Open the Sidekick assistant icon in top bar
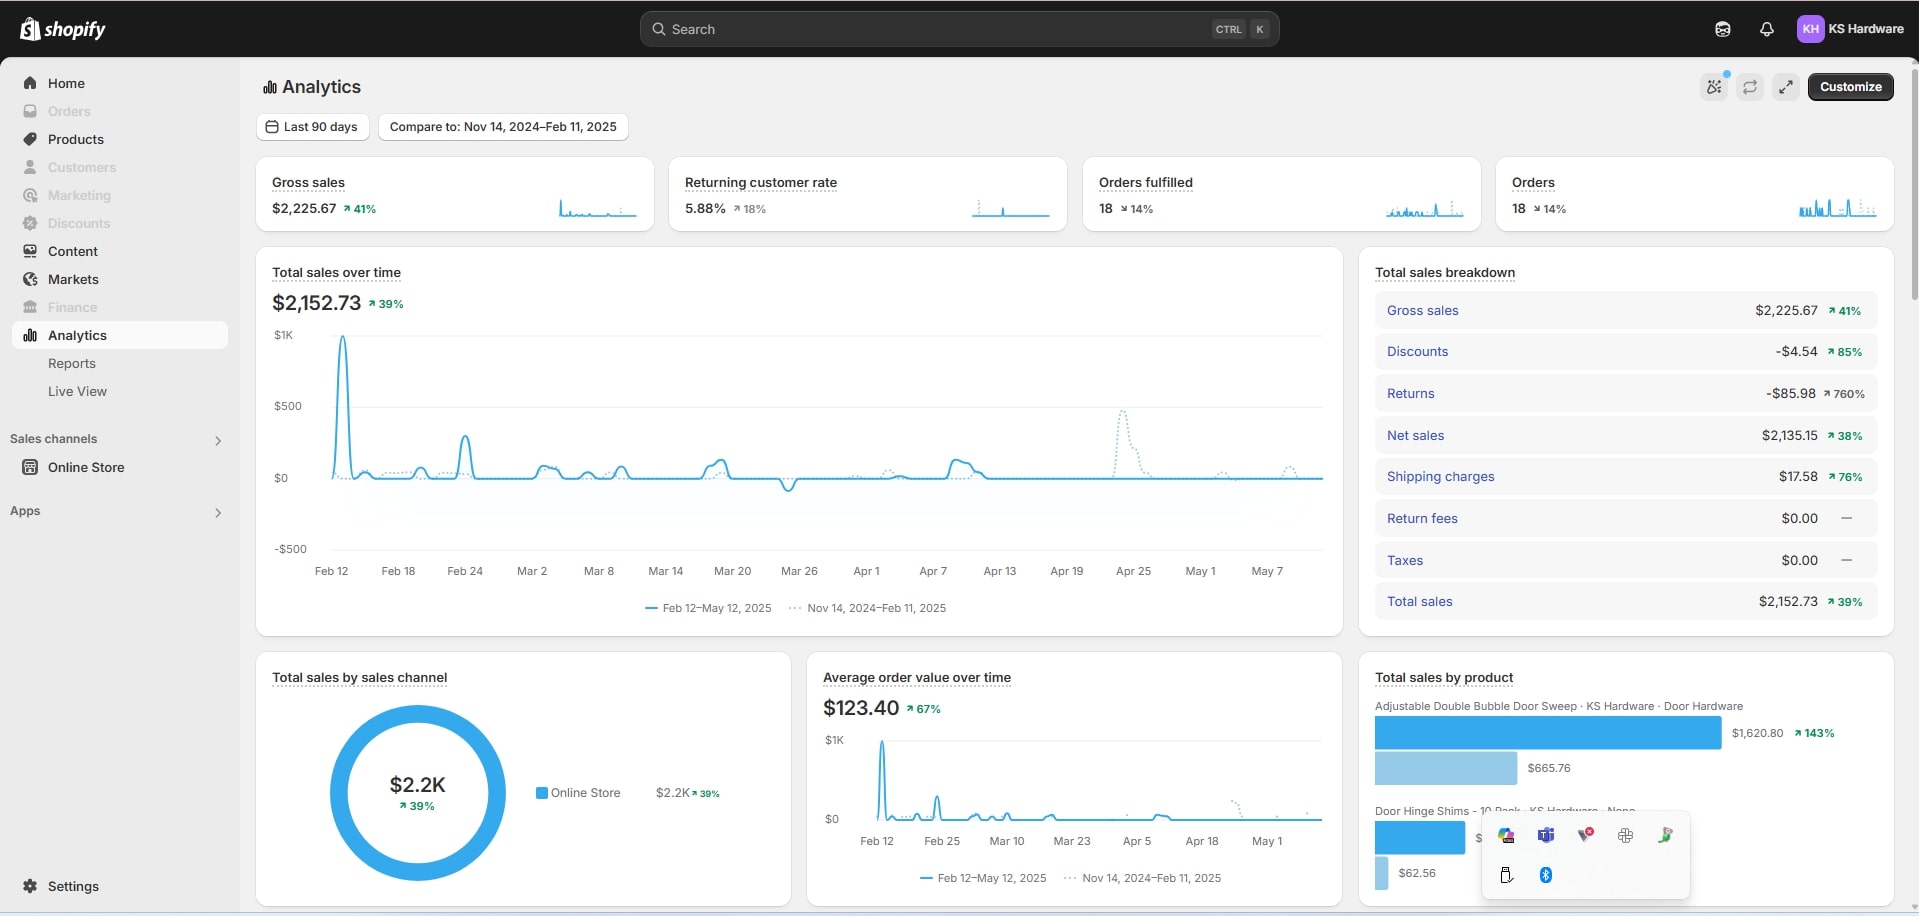 [1722, 29]
